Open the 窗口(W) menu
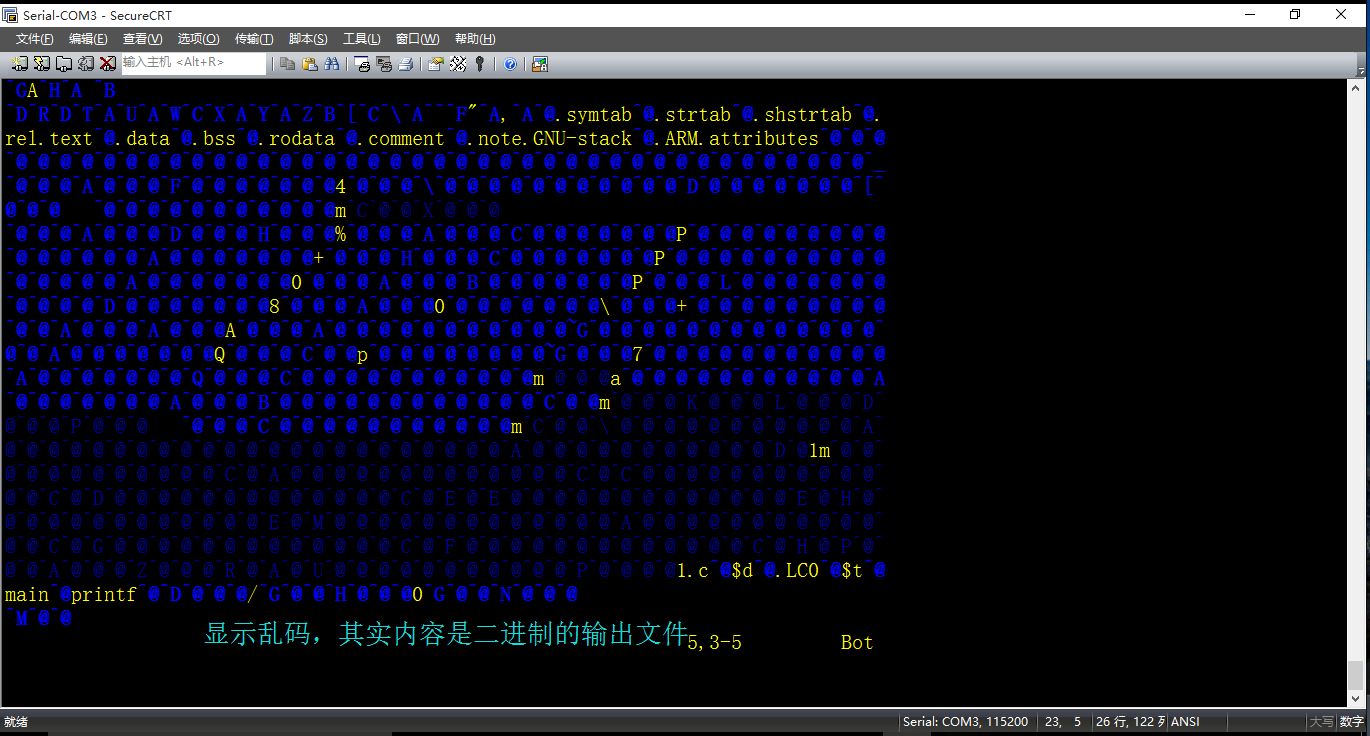This screenshot has height=736, width=1370. tap(417, 39)
